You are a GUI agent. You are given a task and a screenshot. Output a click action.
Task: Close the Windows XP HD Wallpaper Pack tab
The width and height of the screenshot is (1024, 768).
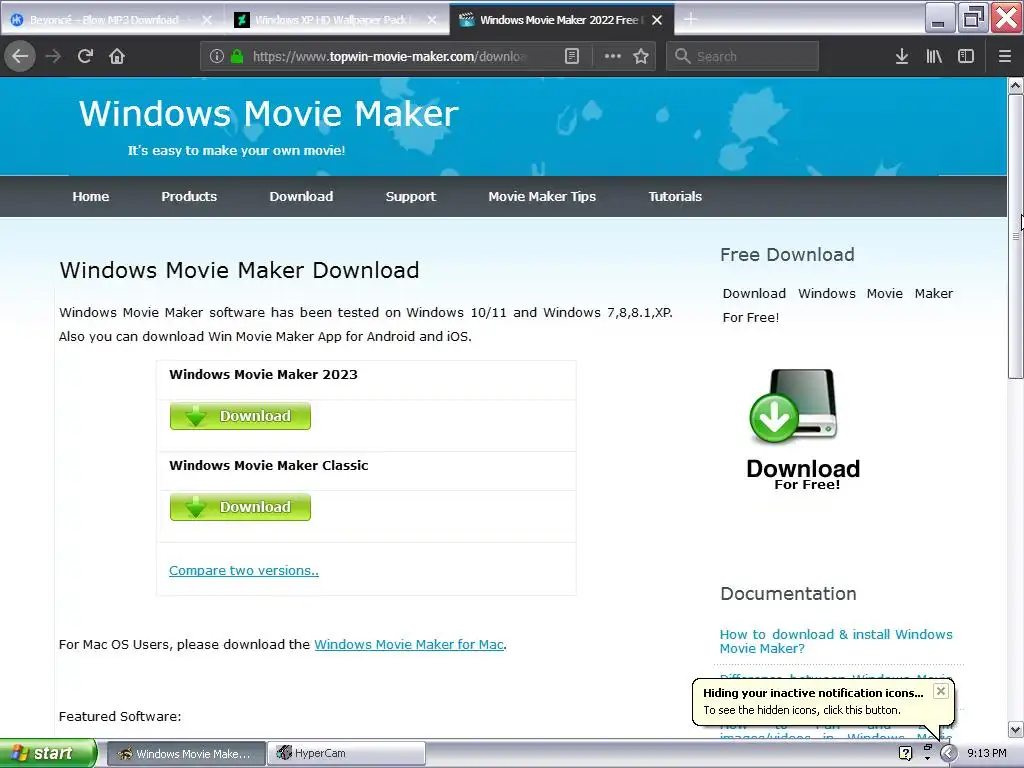pyautogui.click(x=432, y=20)
